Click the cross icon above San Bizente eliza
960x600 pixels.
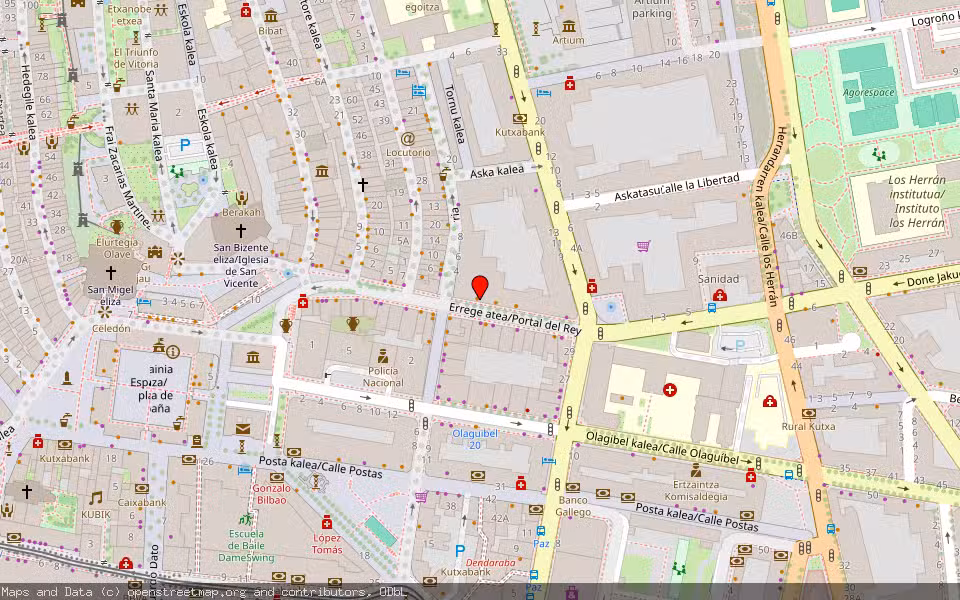point(241,231)
